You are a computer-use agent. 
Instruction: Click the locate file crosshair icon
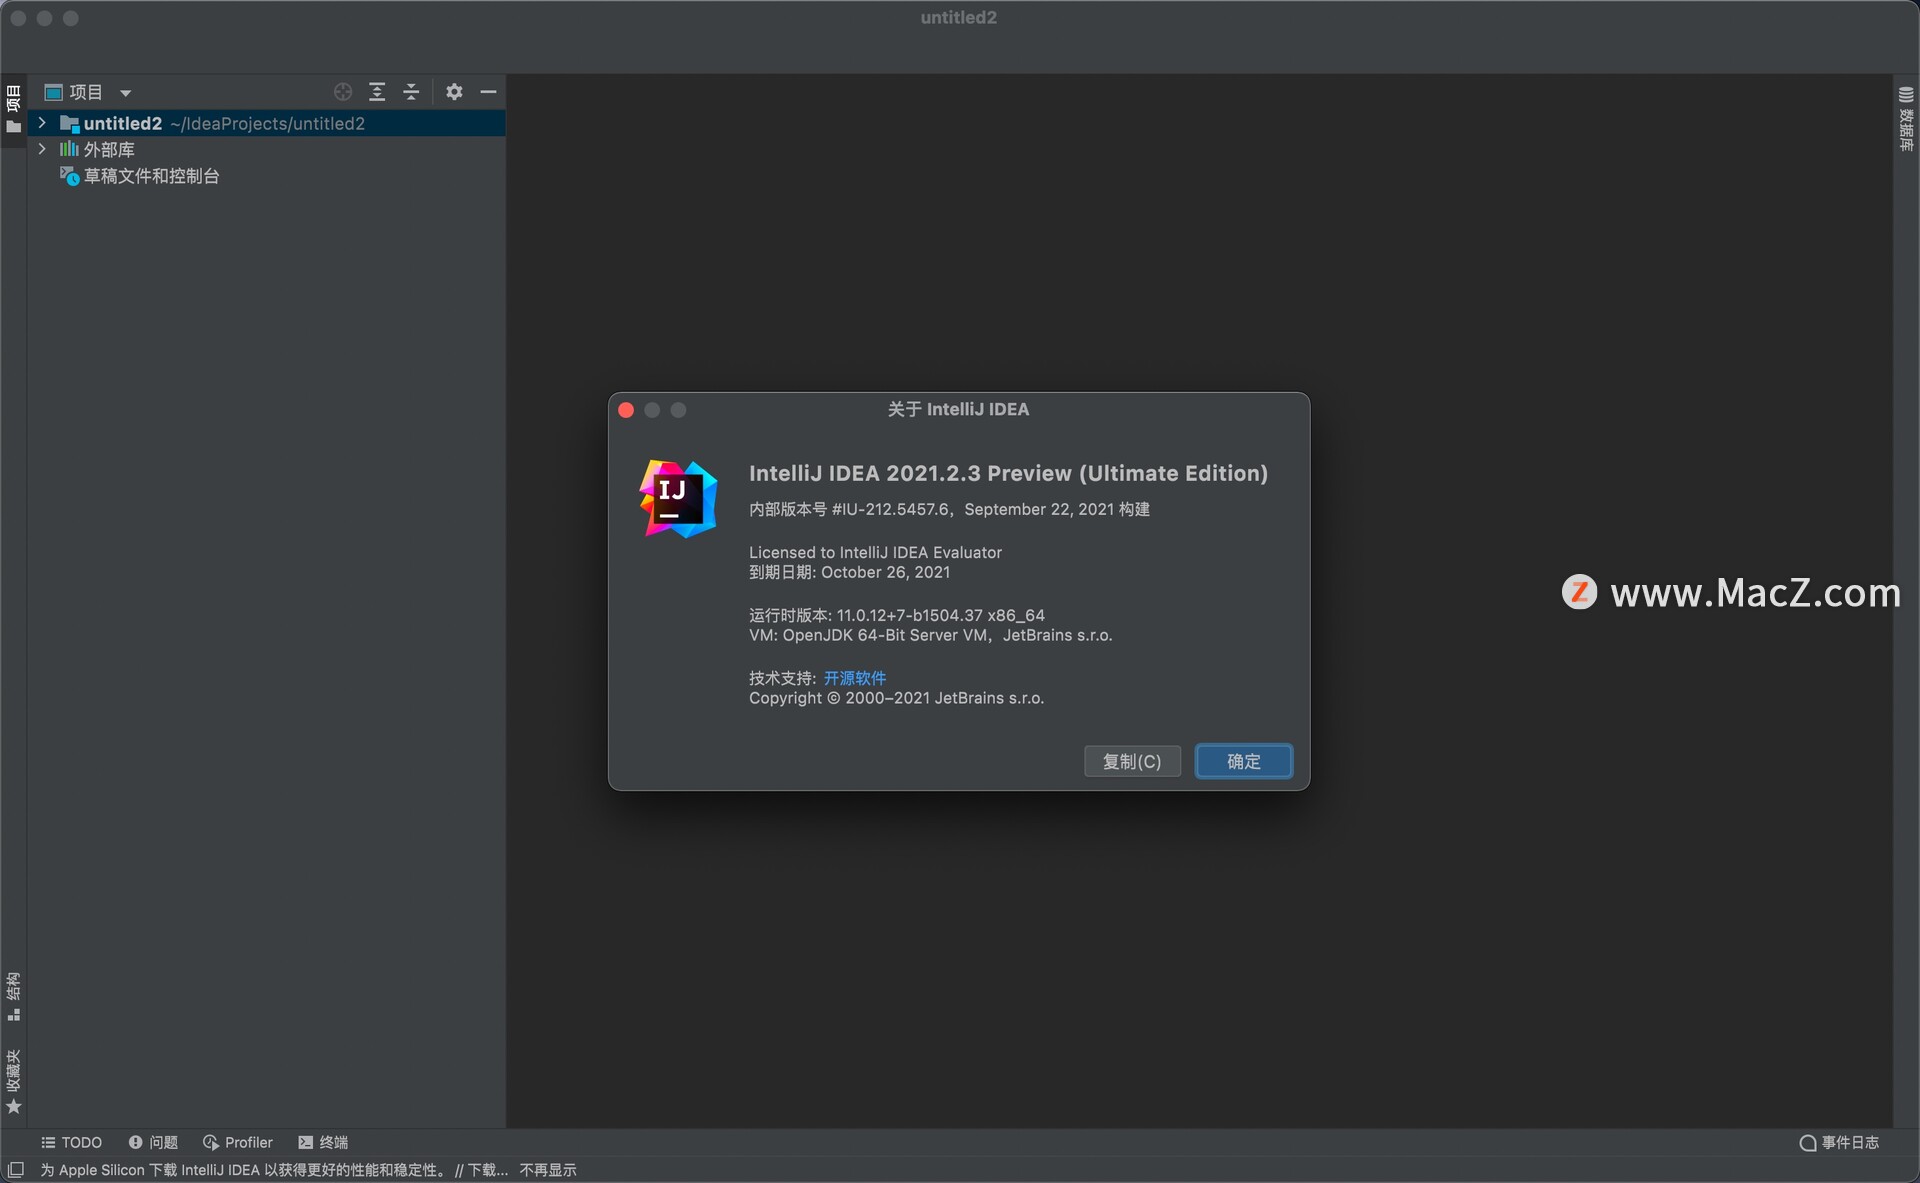(x=343, y=92)
